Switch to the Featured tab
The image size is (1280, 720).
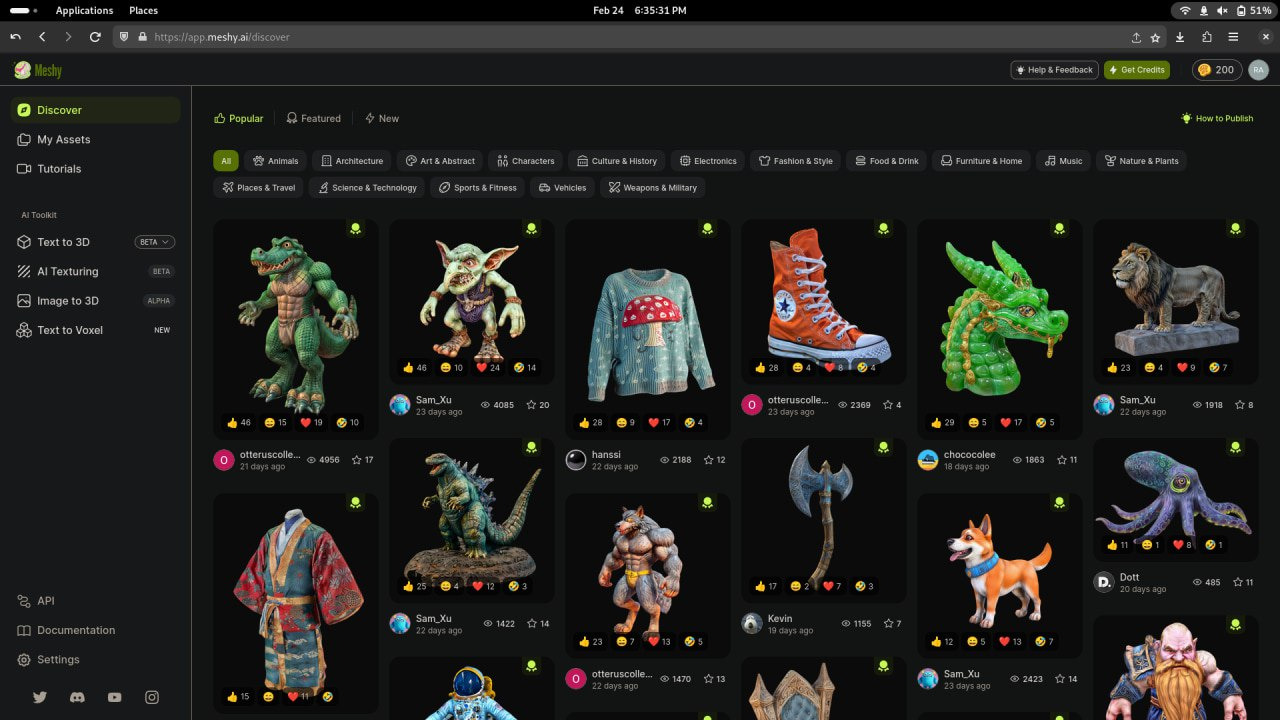pyautogui.click(x=313, y=118)
